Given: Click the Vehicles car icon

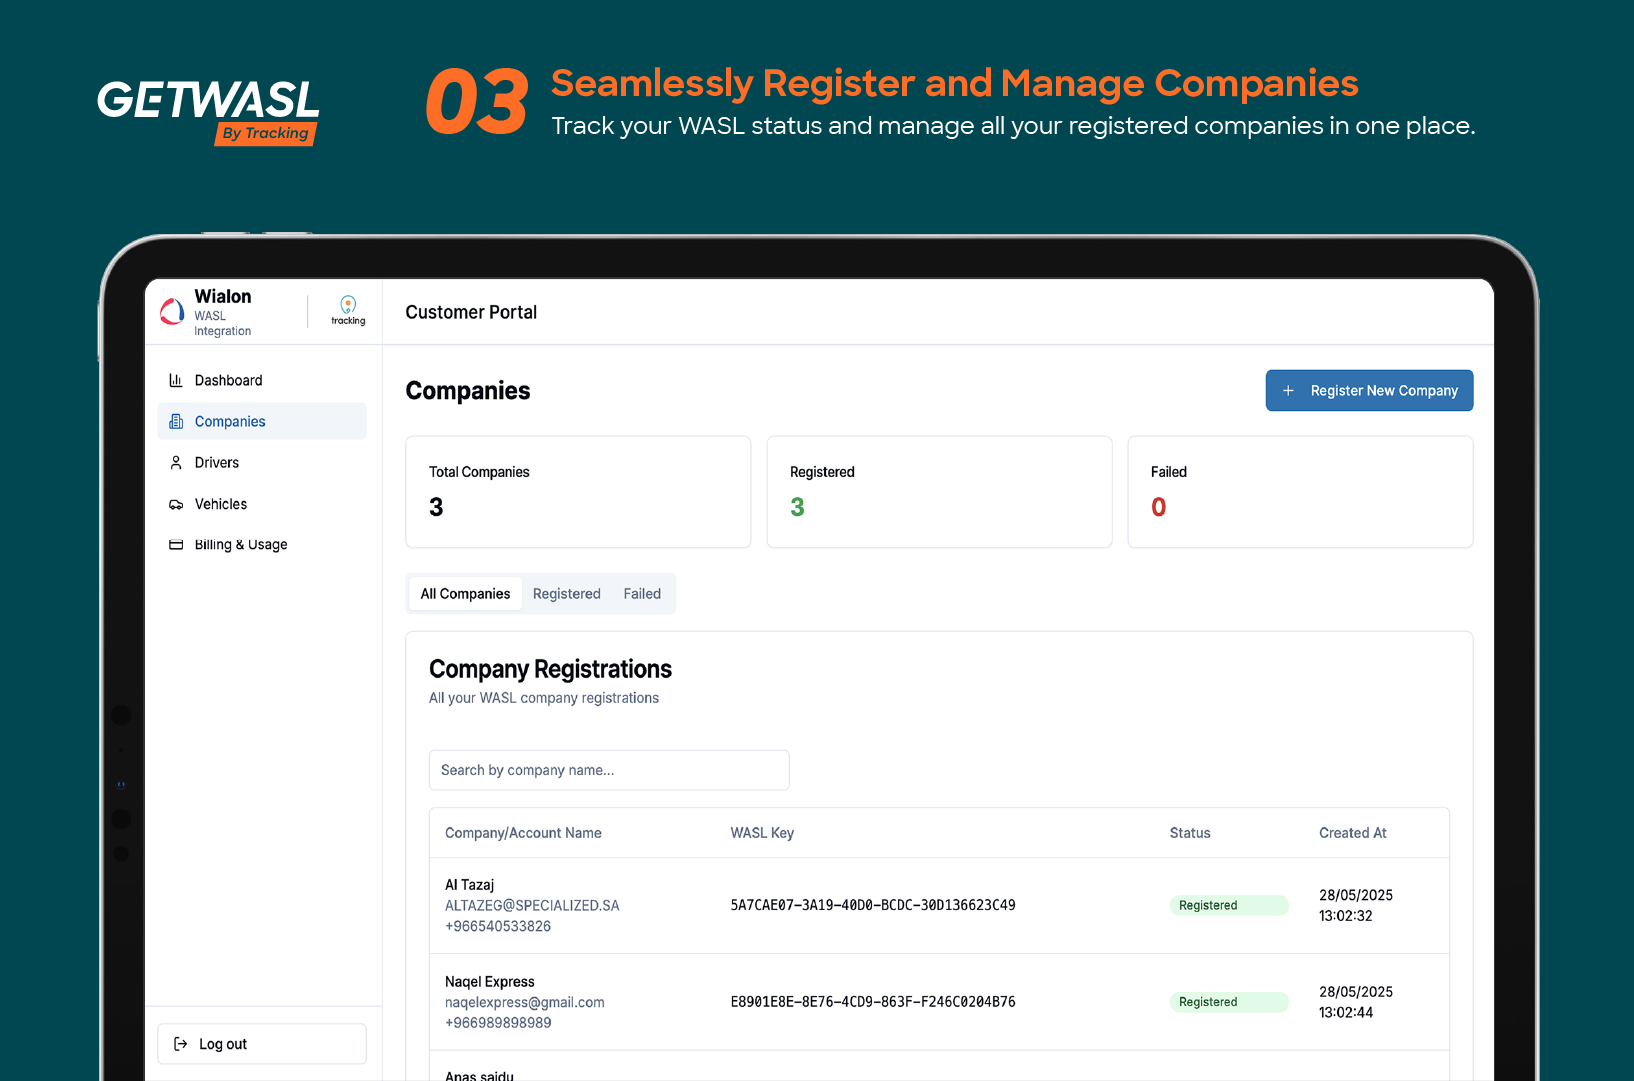Looking at the screenshot, I should click(176, 504).
